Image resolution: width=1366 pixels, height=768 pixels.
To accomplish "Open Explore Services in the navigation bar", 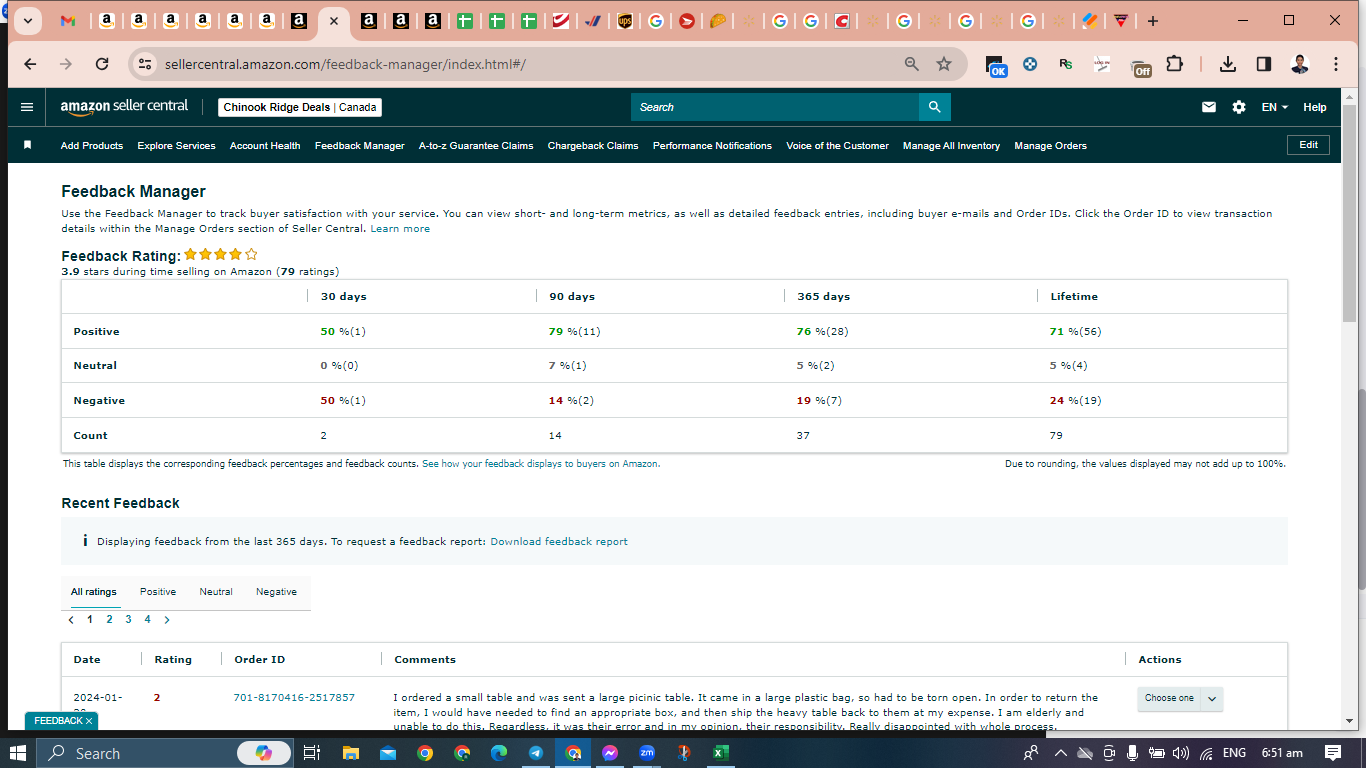I will [x=176, y=146].
